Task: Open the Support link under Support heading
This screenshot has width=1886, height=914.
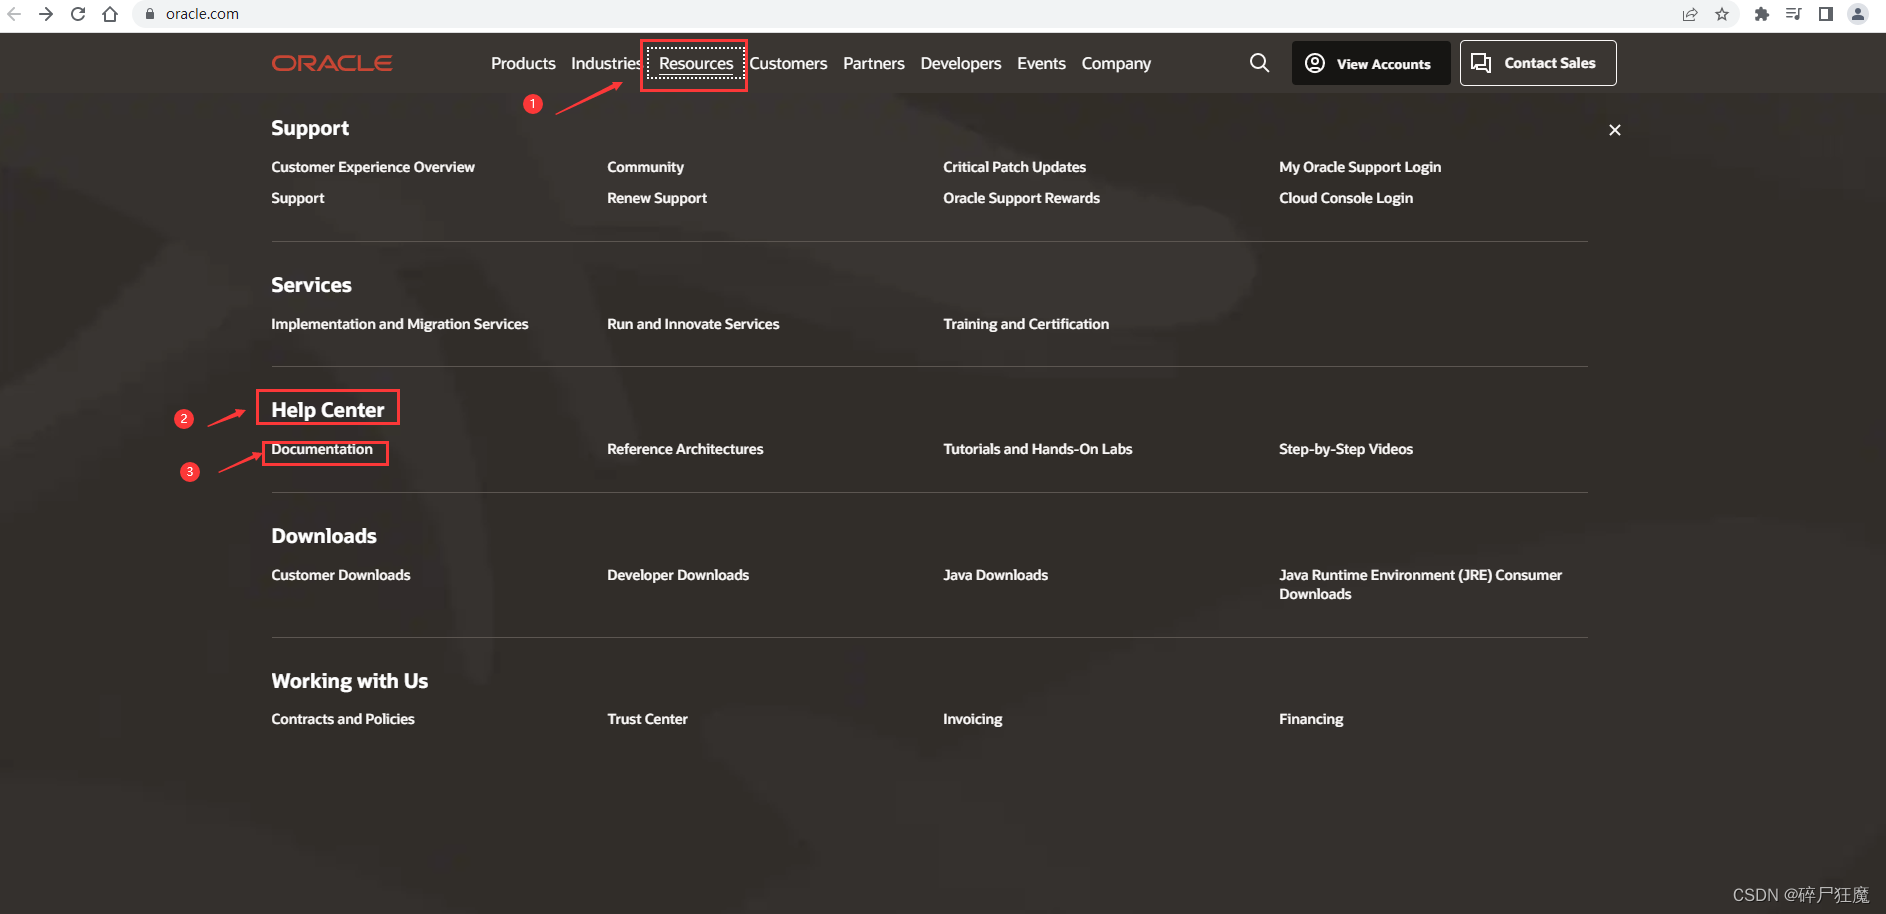Action: 298,198
